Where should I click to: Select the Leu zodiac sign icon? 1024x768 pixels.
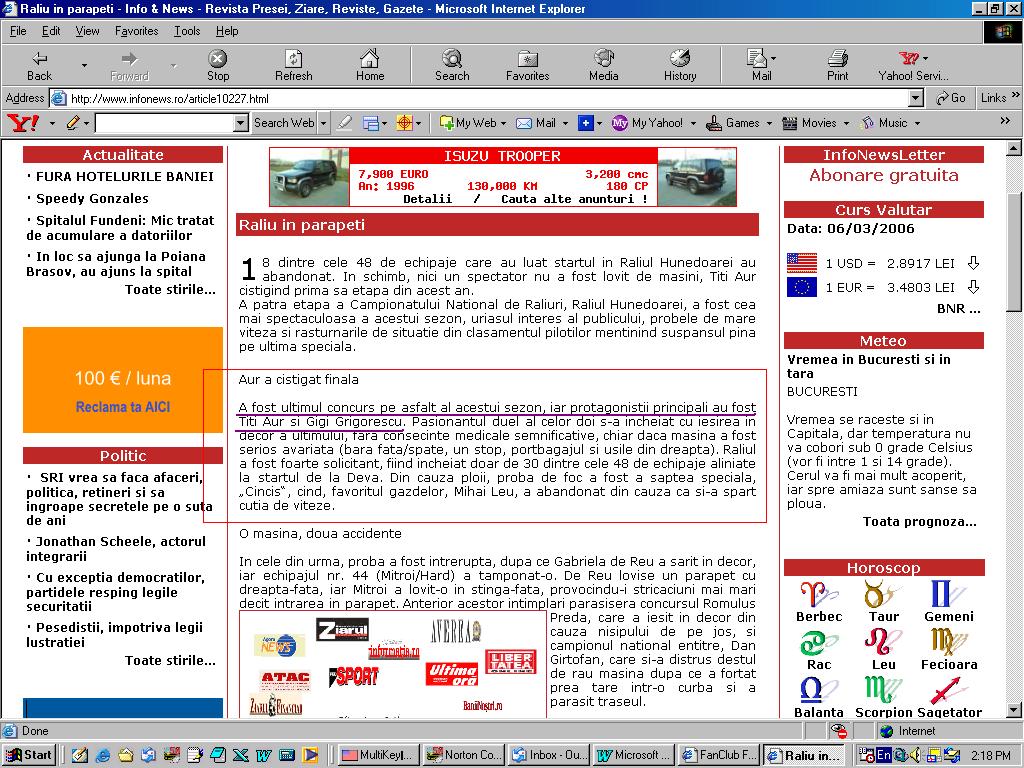883,644
